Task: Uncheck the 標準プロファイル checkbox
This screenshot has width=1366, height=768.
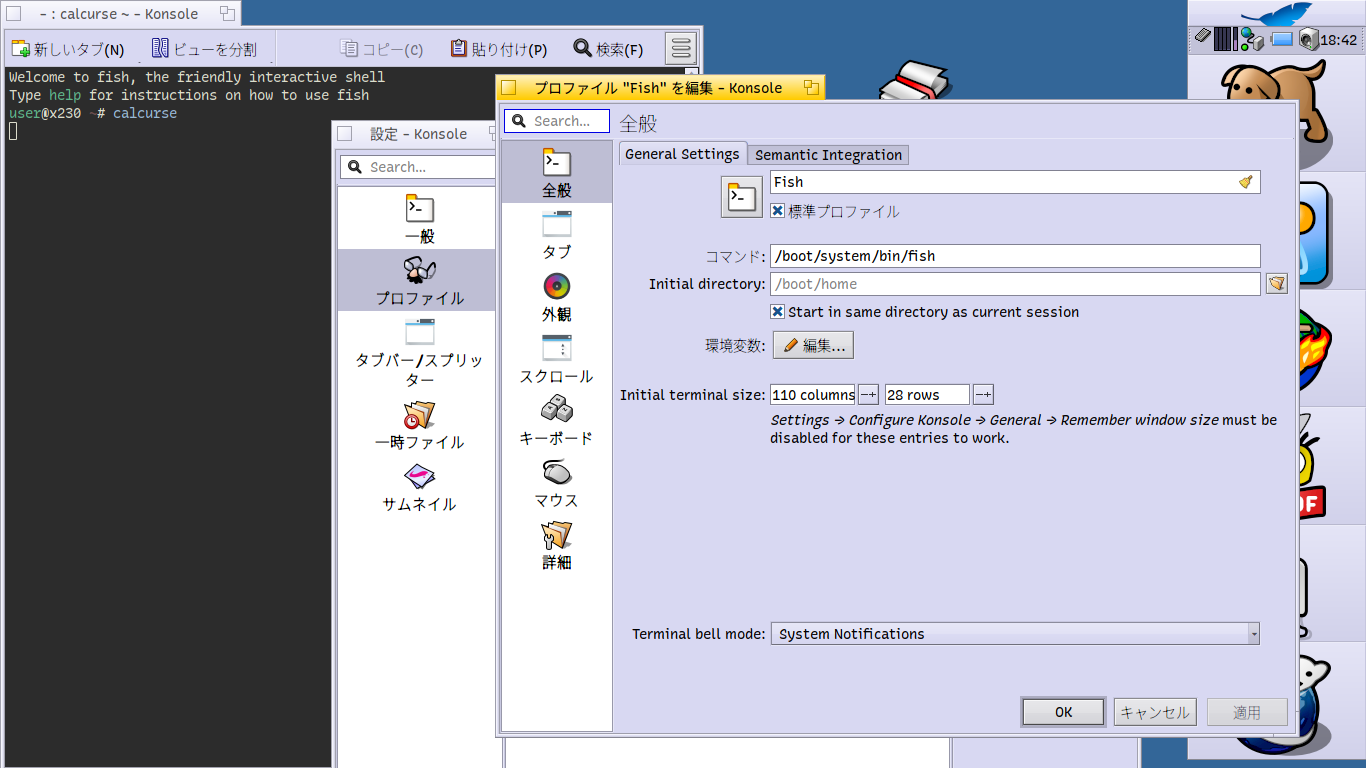Action: coord(778,211)
